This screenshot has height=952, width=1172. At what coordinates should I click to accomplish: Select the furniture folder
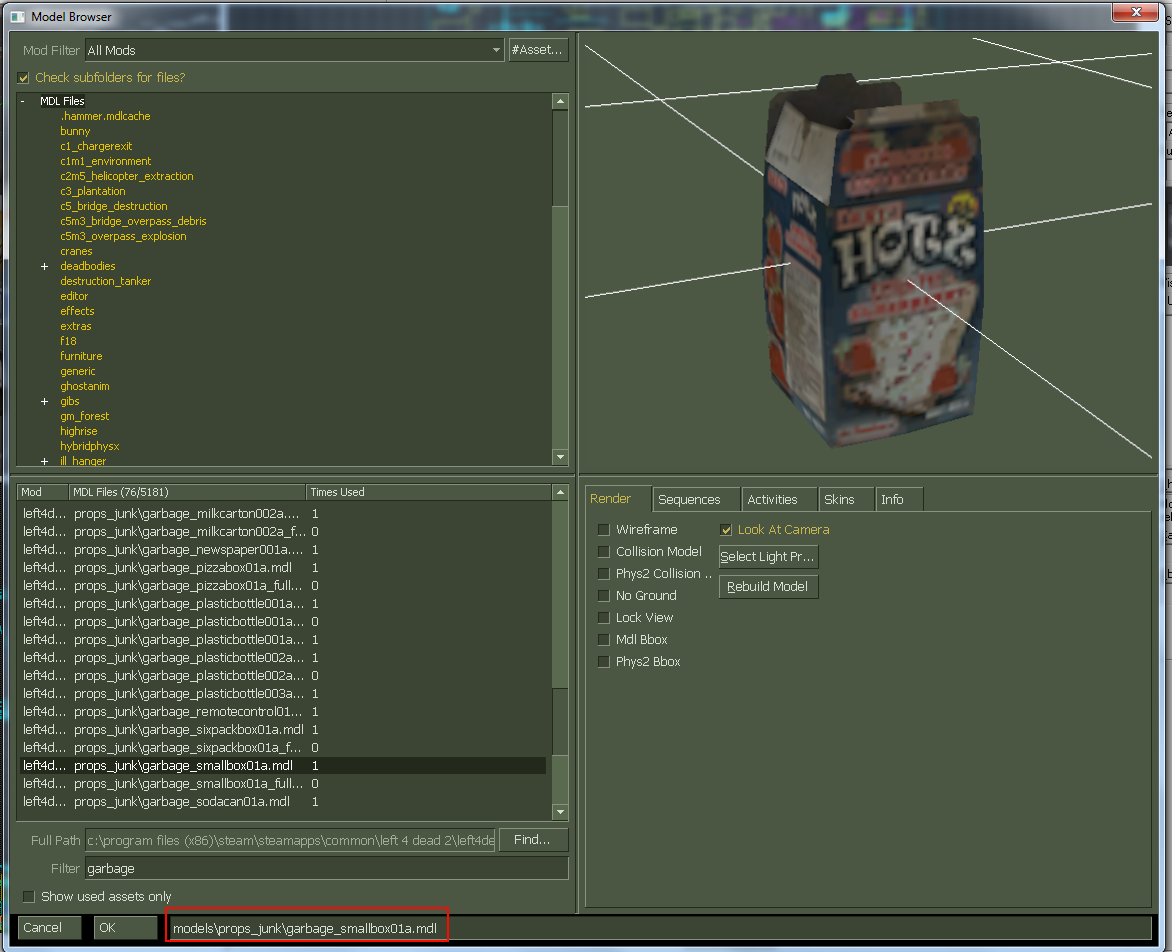(81, 356)
